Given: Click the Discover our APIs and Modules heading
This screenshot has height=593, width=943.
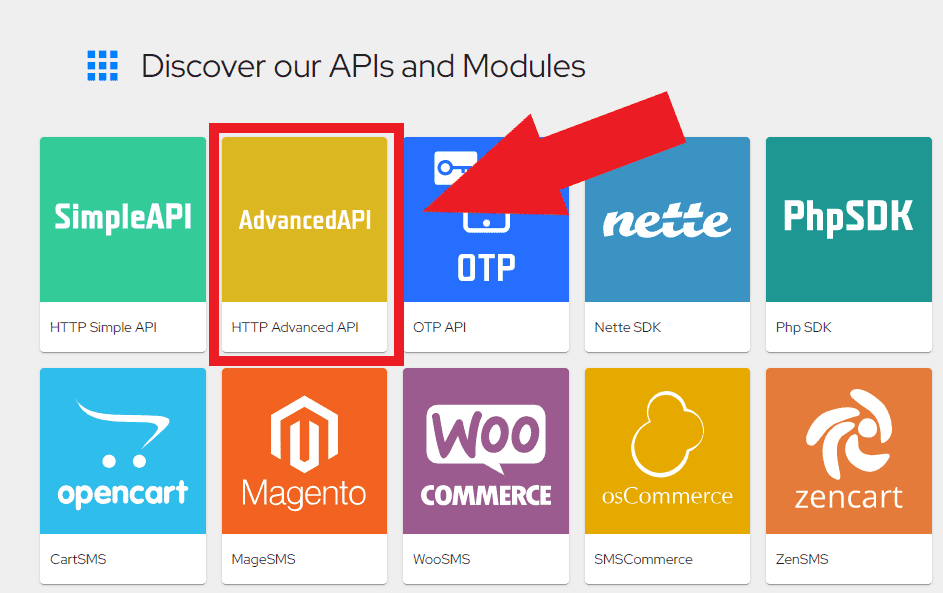Looking at the screenshot, I should (x=363, y=66).
